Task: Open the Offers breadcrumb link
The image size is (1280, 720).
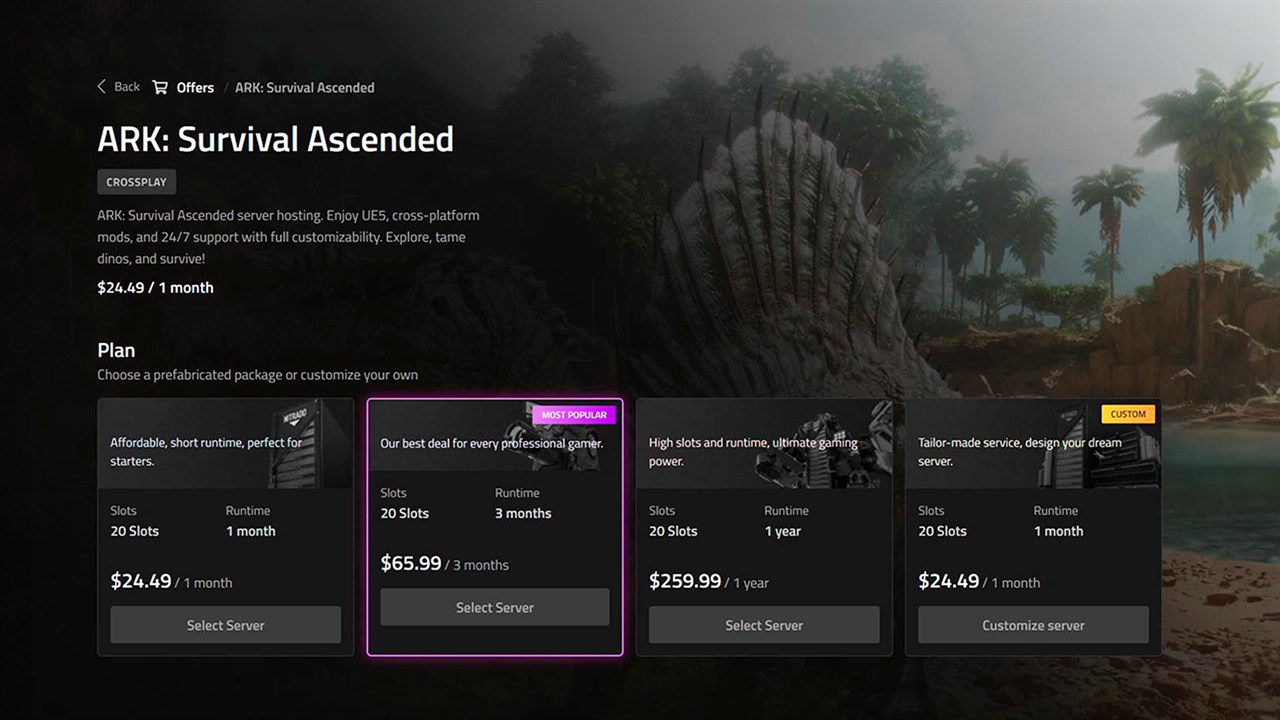Action: (x=195, y=88)
